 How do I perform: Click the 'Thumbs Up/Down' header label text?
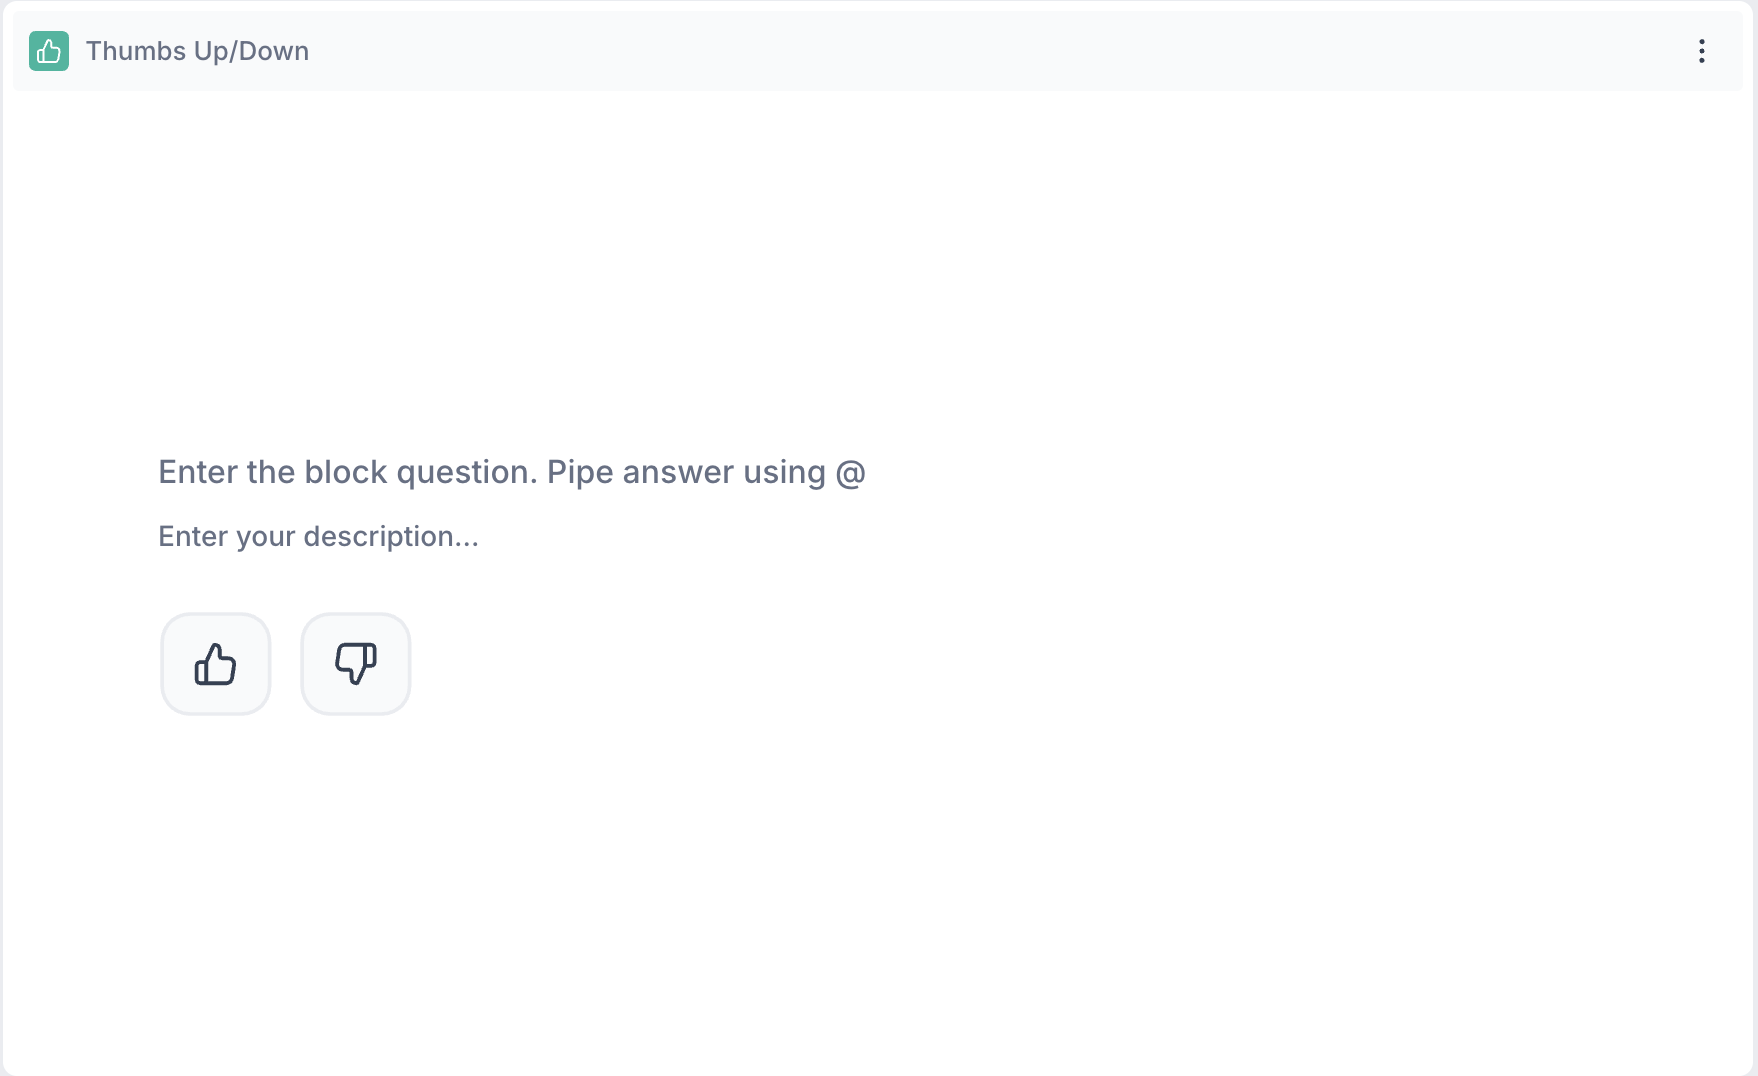coord(197,51)
